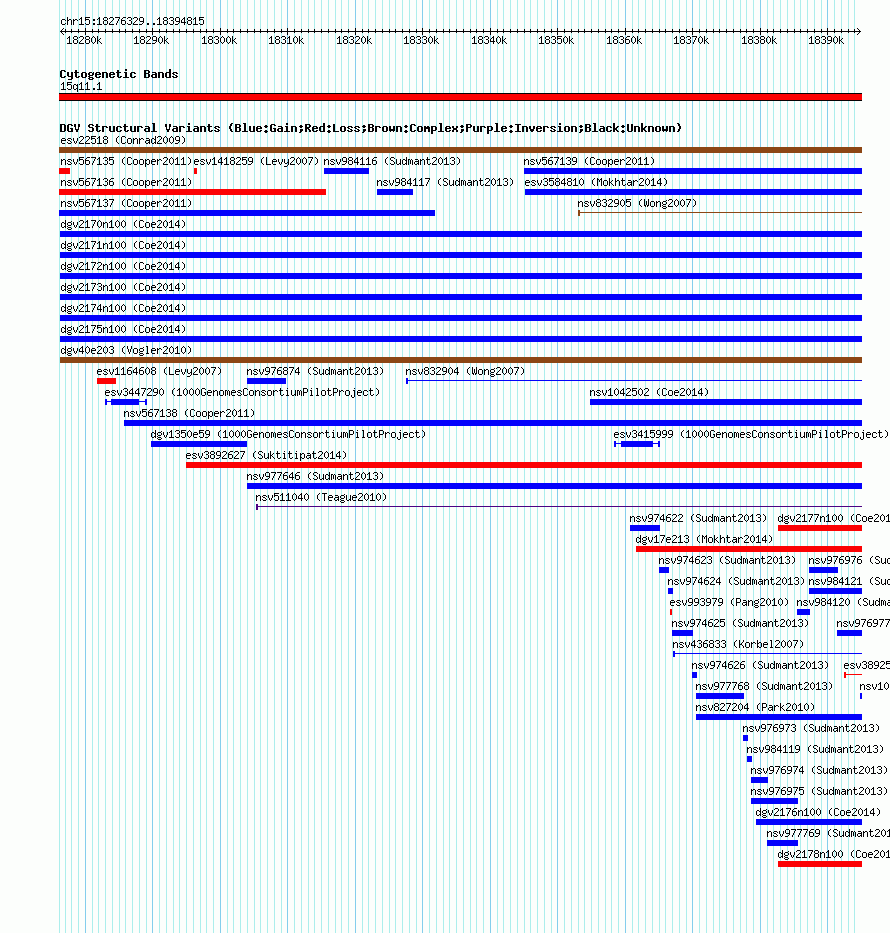Click nsv832904 (Wong2007) label

[465, 371]
